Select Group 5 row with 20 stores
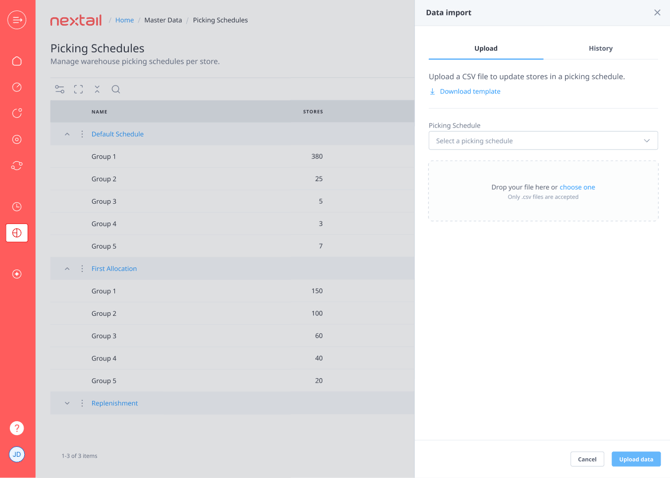 coord(232,381)
